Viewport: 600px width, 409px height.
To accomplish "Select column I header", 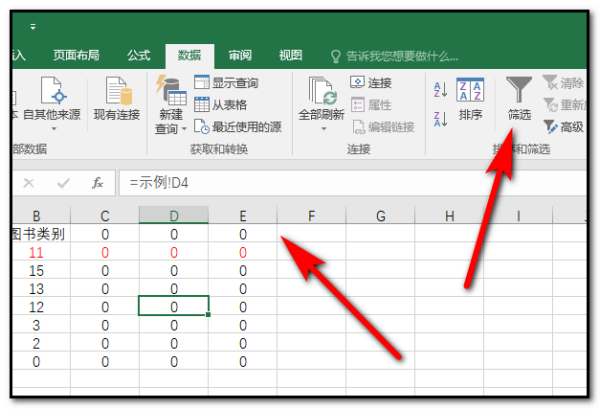I will tap(518, 216).
